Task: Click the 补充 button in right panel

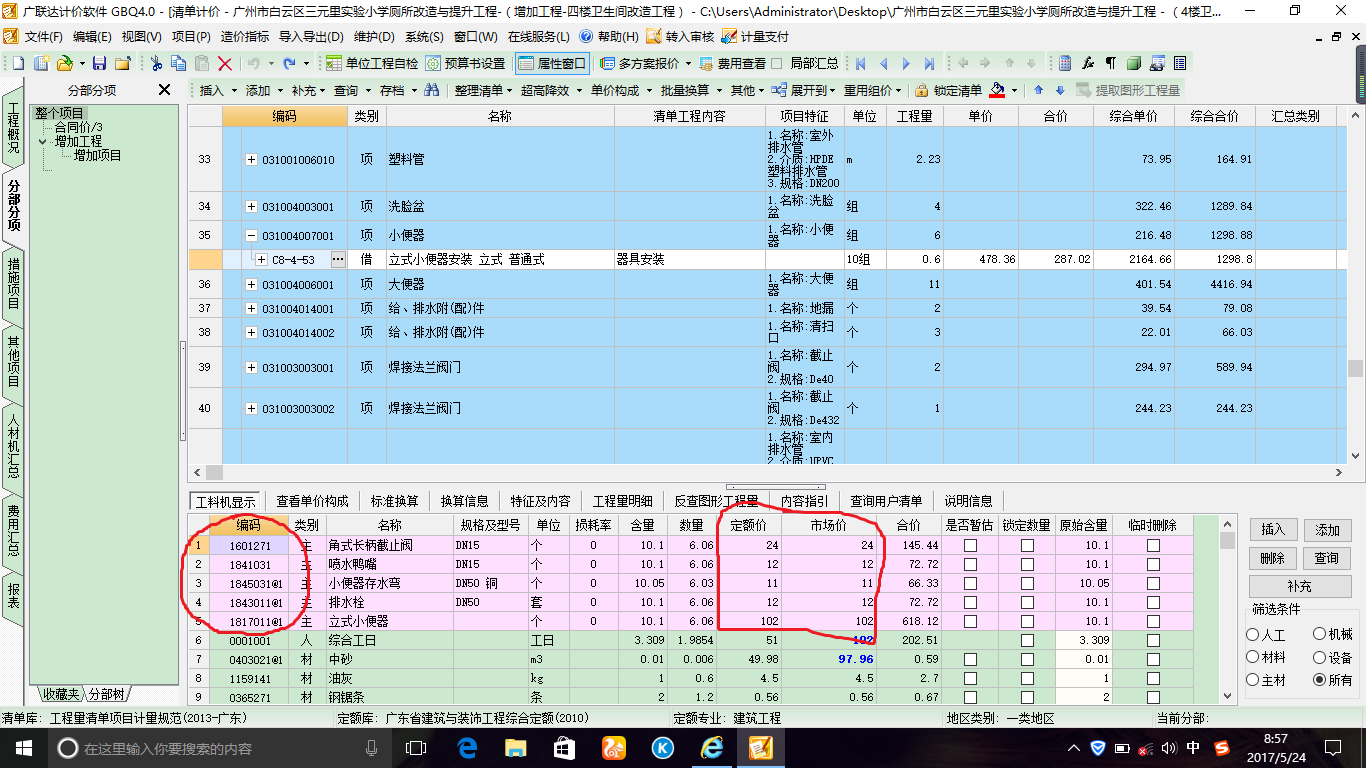Action: 1299,586
